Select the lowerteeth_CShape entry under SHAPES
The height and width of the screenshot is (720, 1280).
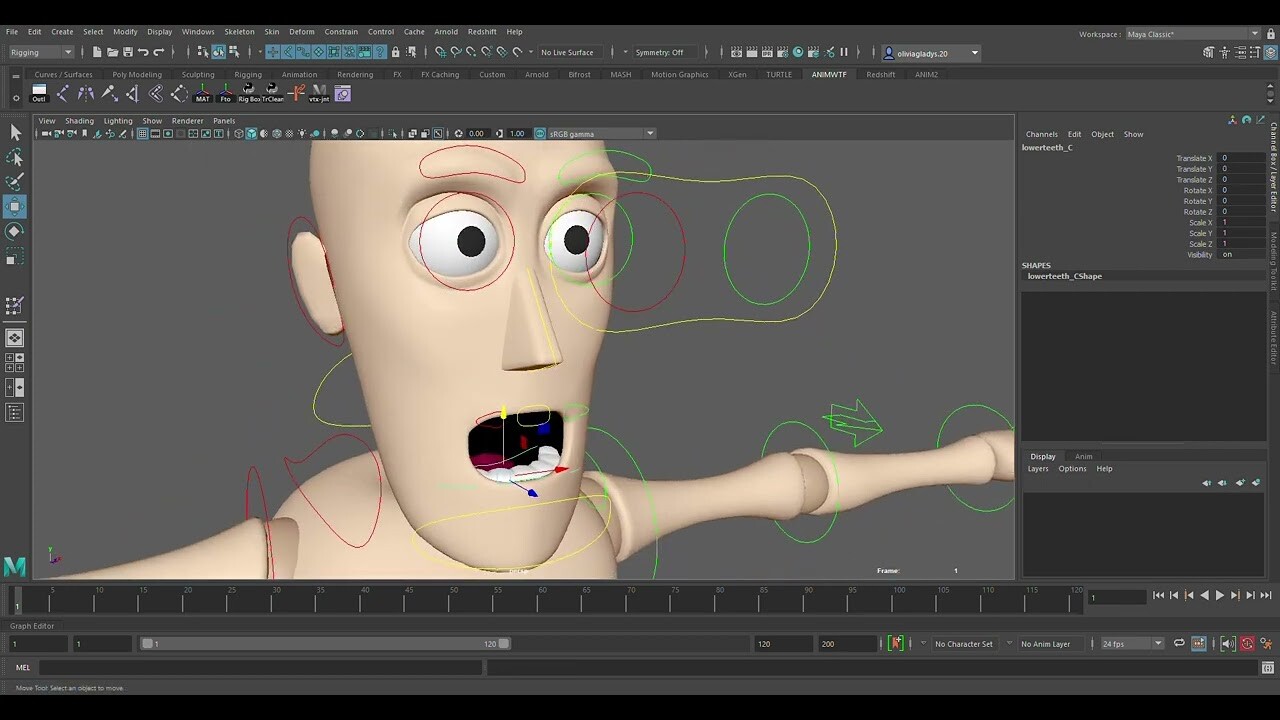point(1064,276)
